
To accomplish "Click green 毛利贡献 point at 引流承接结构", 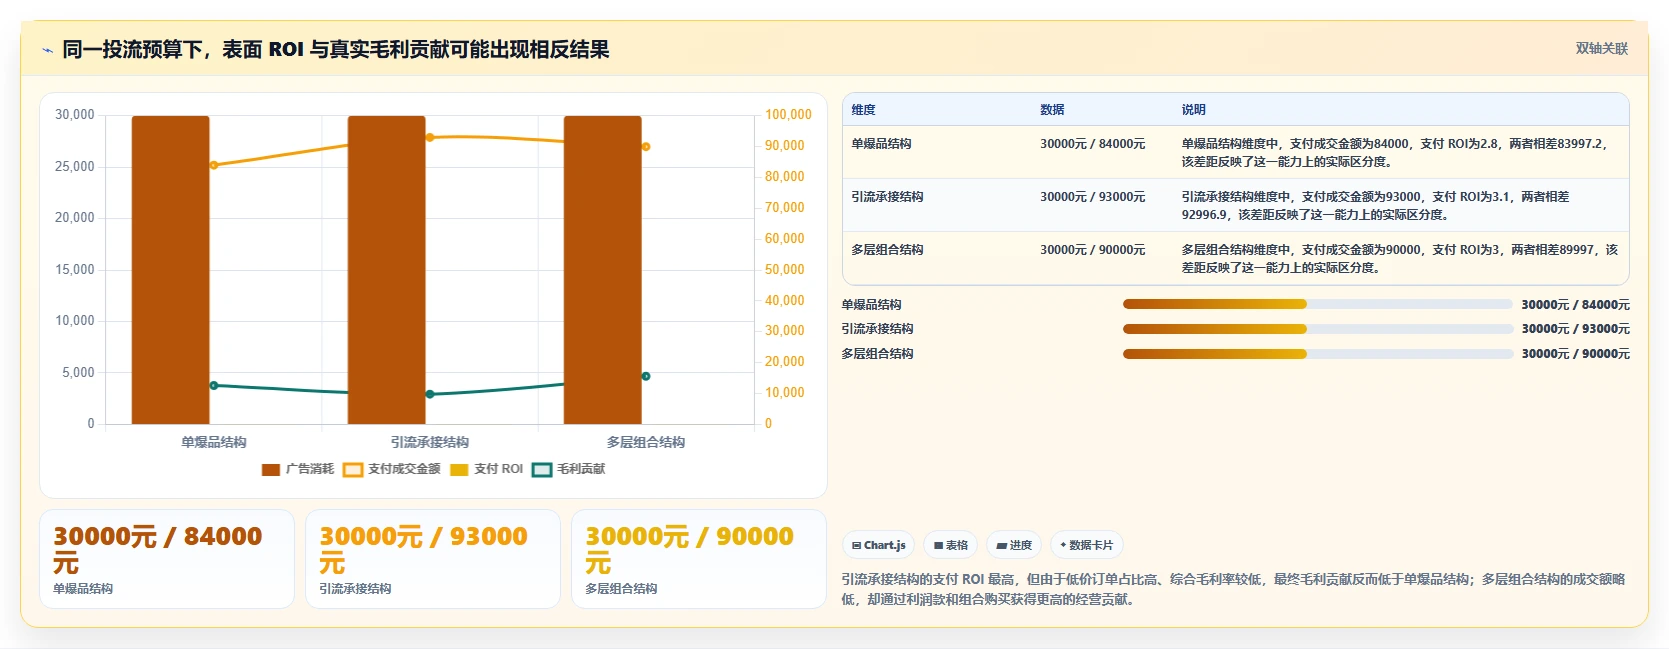I will click(x=430, y=394).
